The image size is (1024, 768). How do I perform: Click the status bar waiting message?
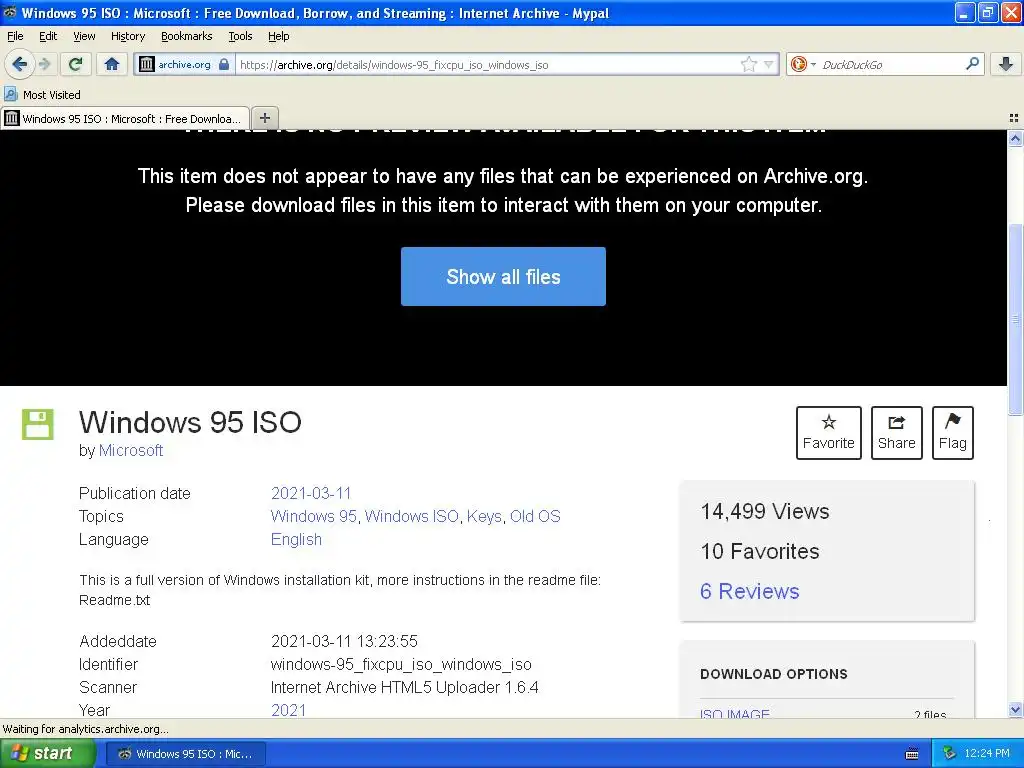point(85,729)
